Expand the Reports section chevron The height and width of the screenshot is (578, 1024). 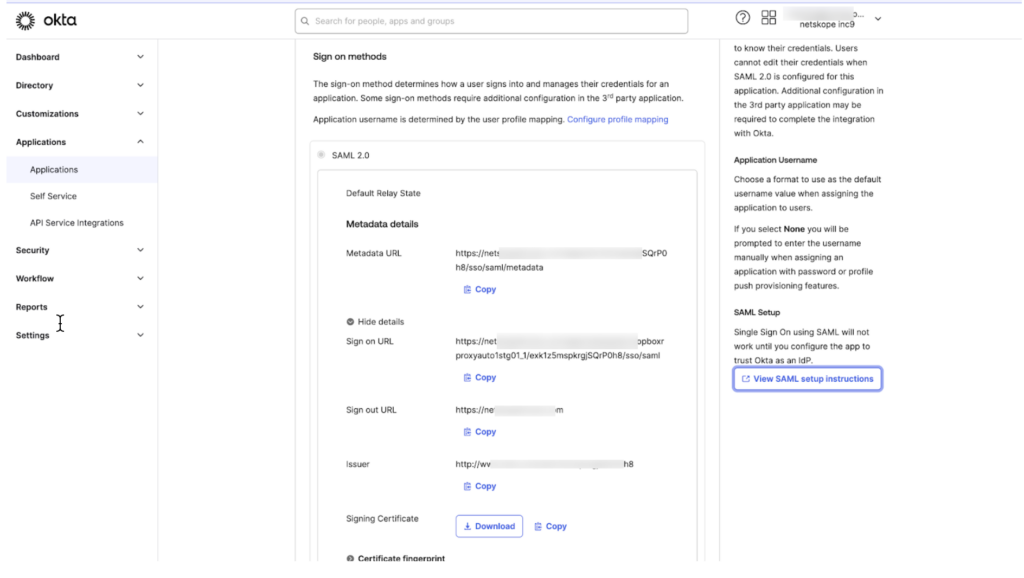(140, 307)
